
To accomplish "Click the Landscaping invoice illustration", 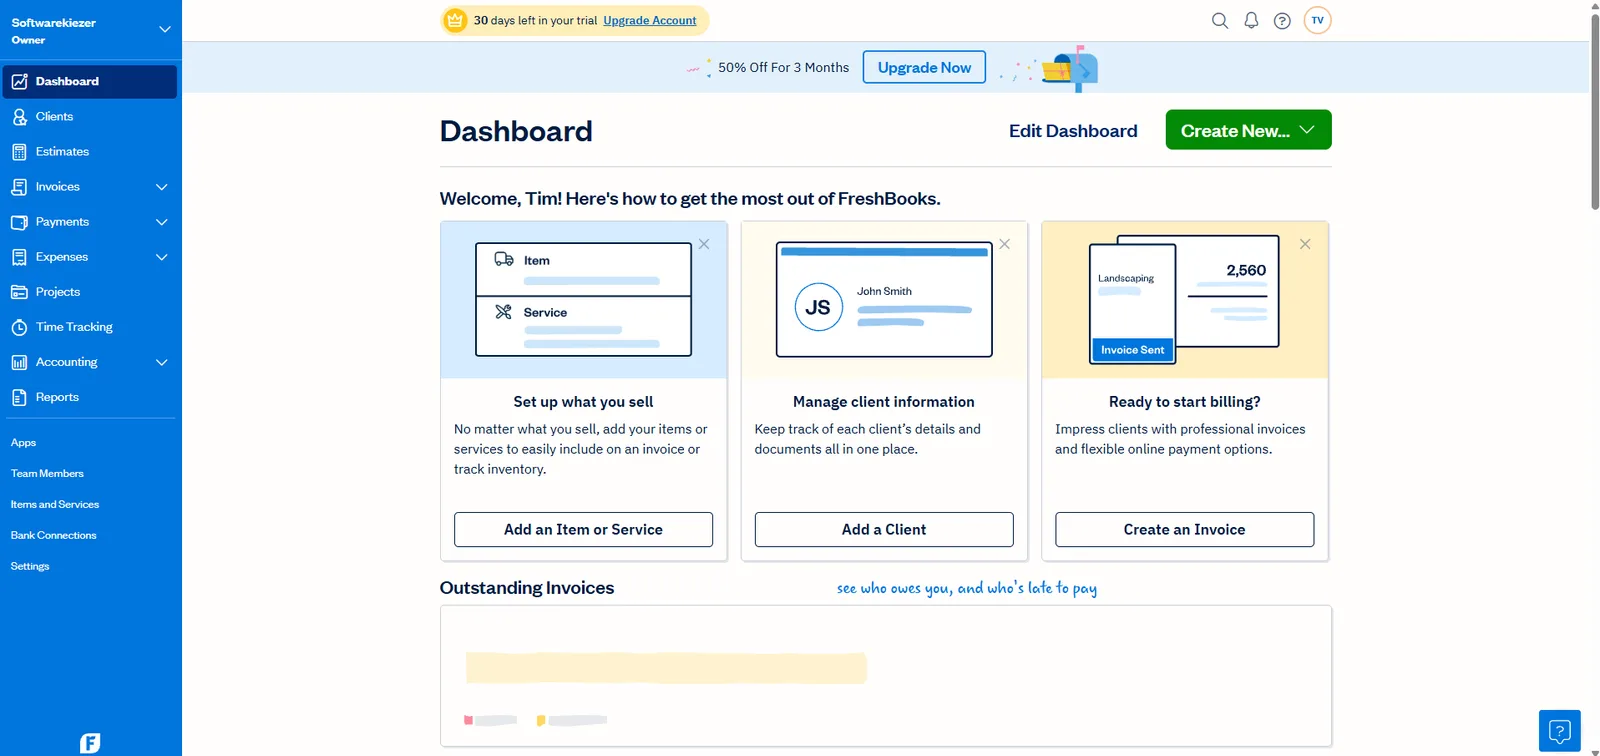I will click(1184, 299).
